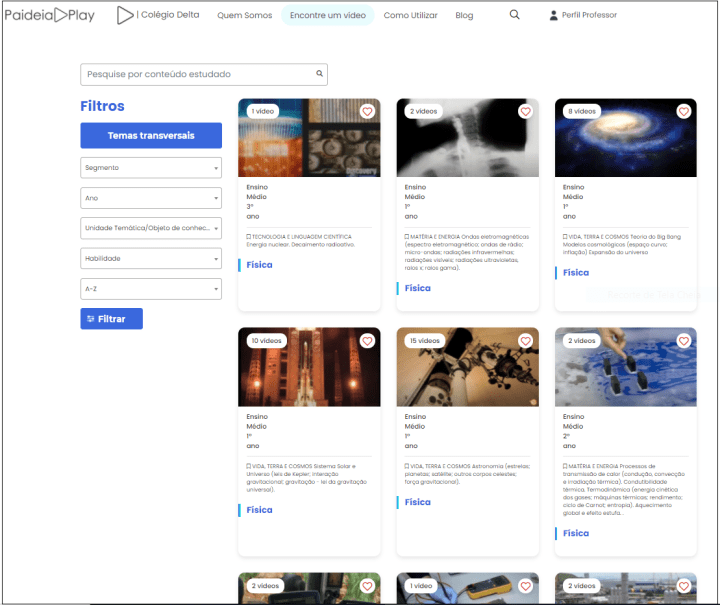Open the Habilidade dropdown
This screenshot has width=720, height=605.
coord(150,259)
